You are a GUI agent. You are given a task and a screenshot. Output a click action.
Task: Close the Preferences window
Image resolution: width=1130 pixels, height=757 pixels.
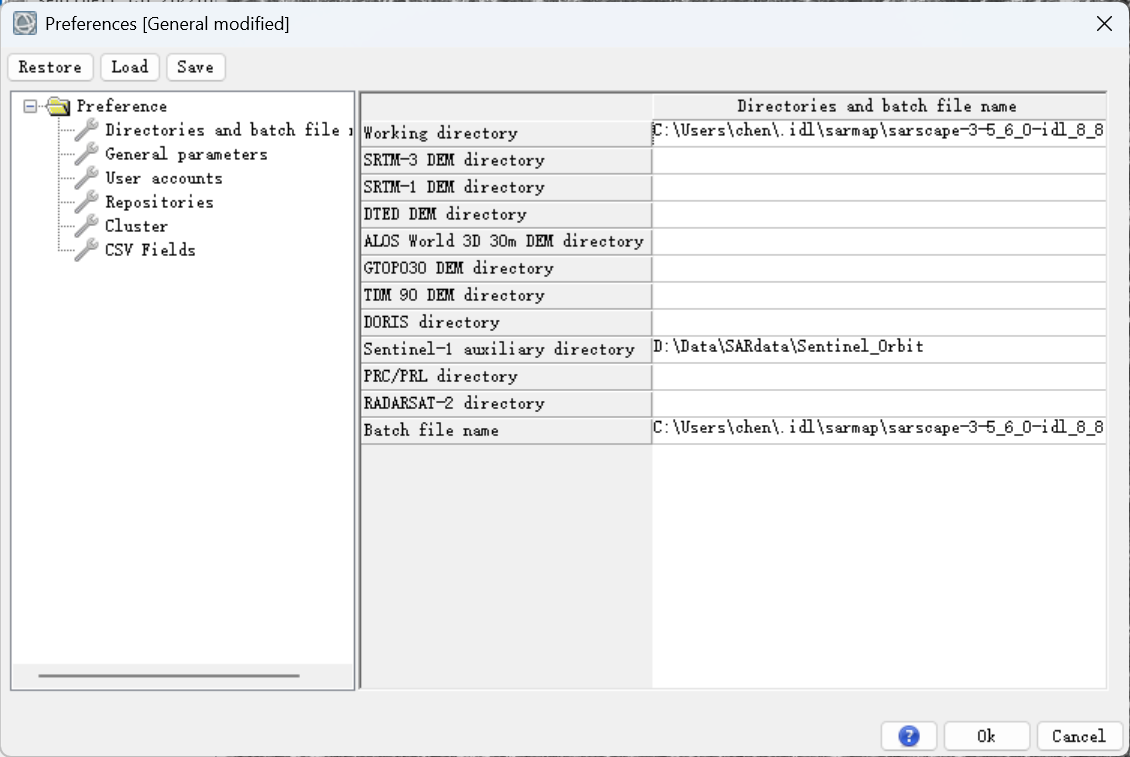point(1103,24)
